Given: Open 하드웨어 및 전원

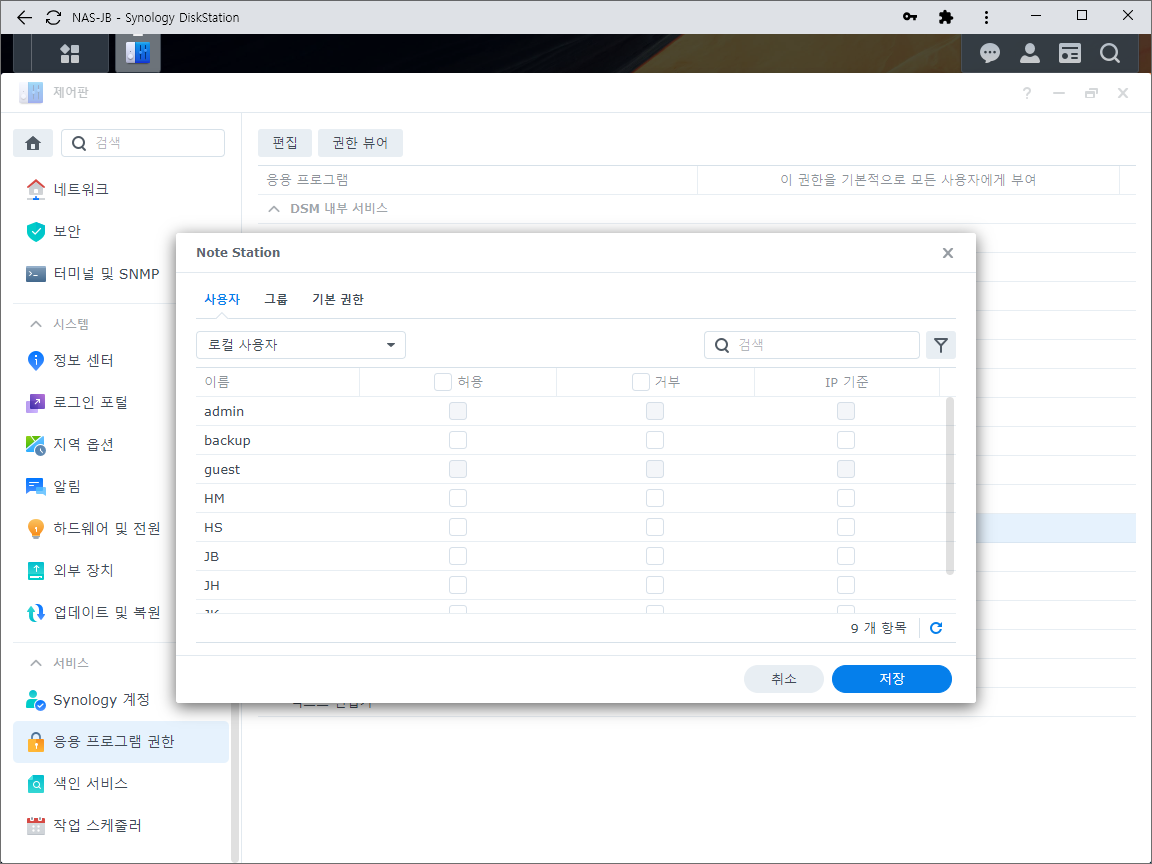Looking at the screenshot, I should click(x=93, y=528).
